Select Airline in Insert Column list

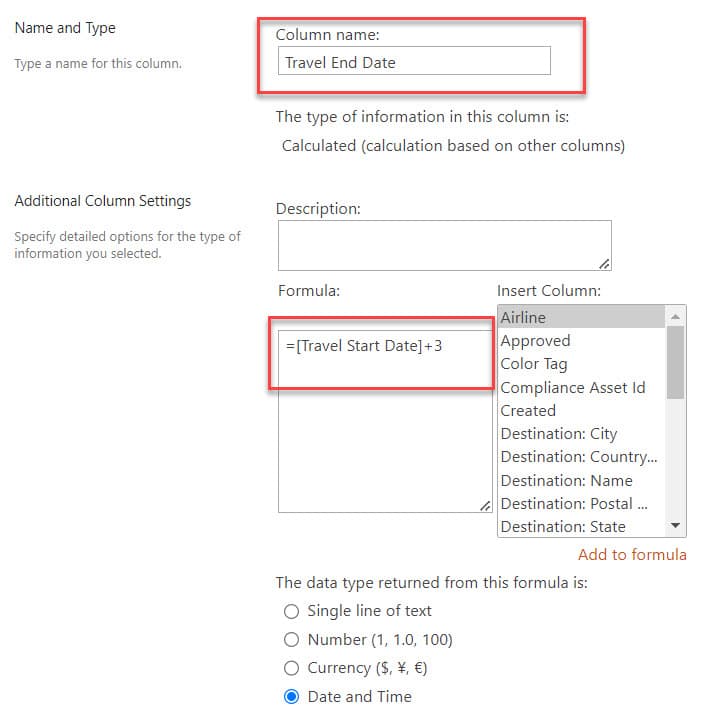[x=582, y=317]
